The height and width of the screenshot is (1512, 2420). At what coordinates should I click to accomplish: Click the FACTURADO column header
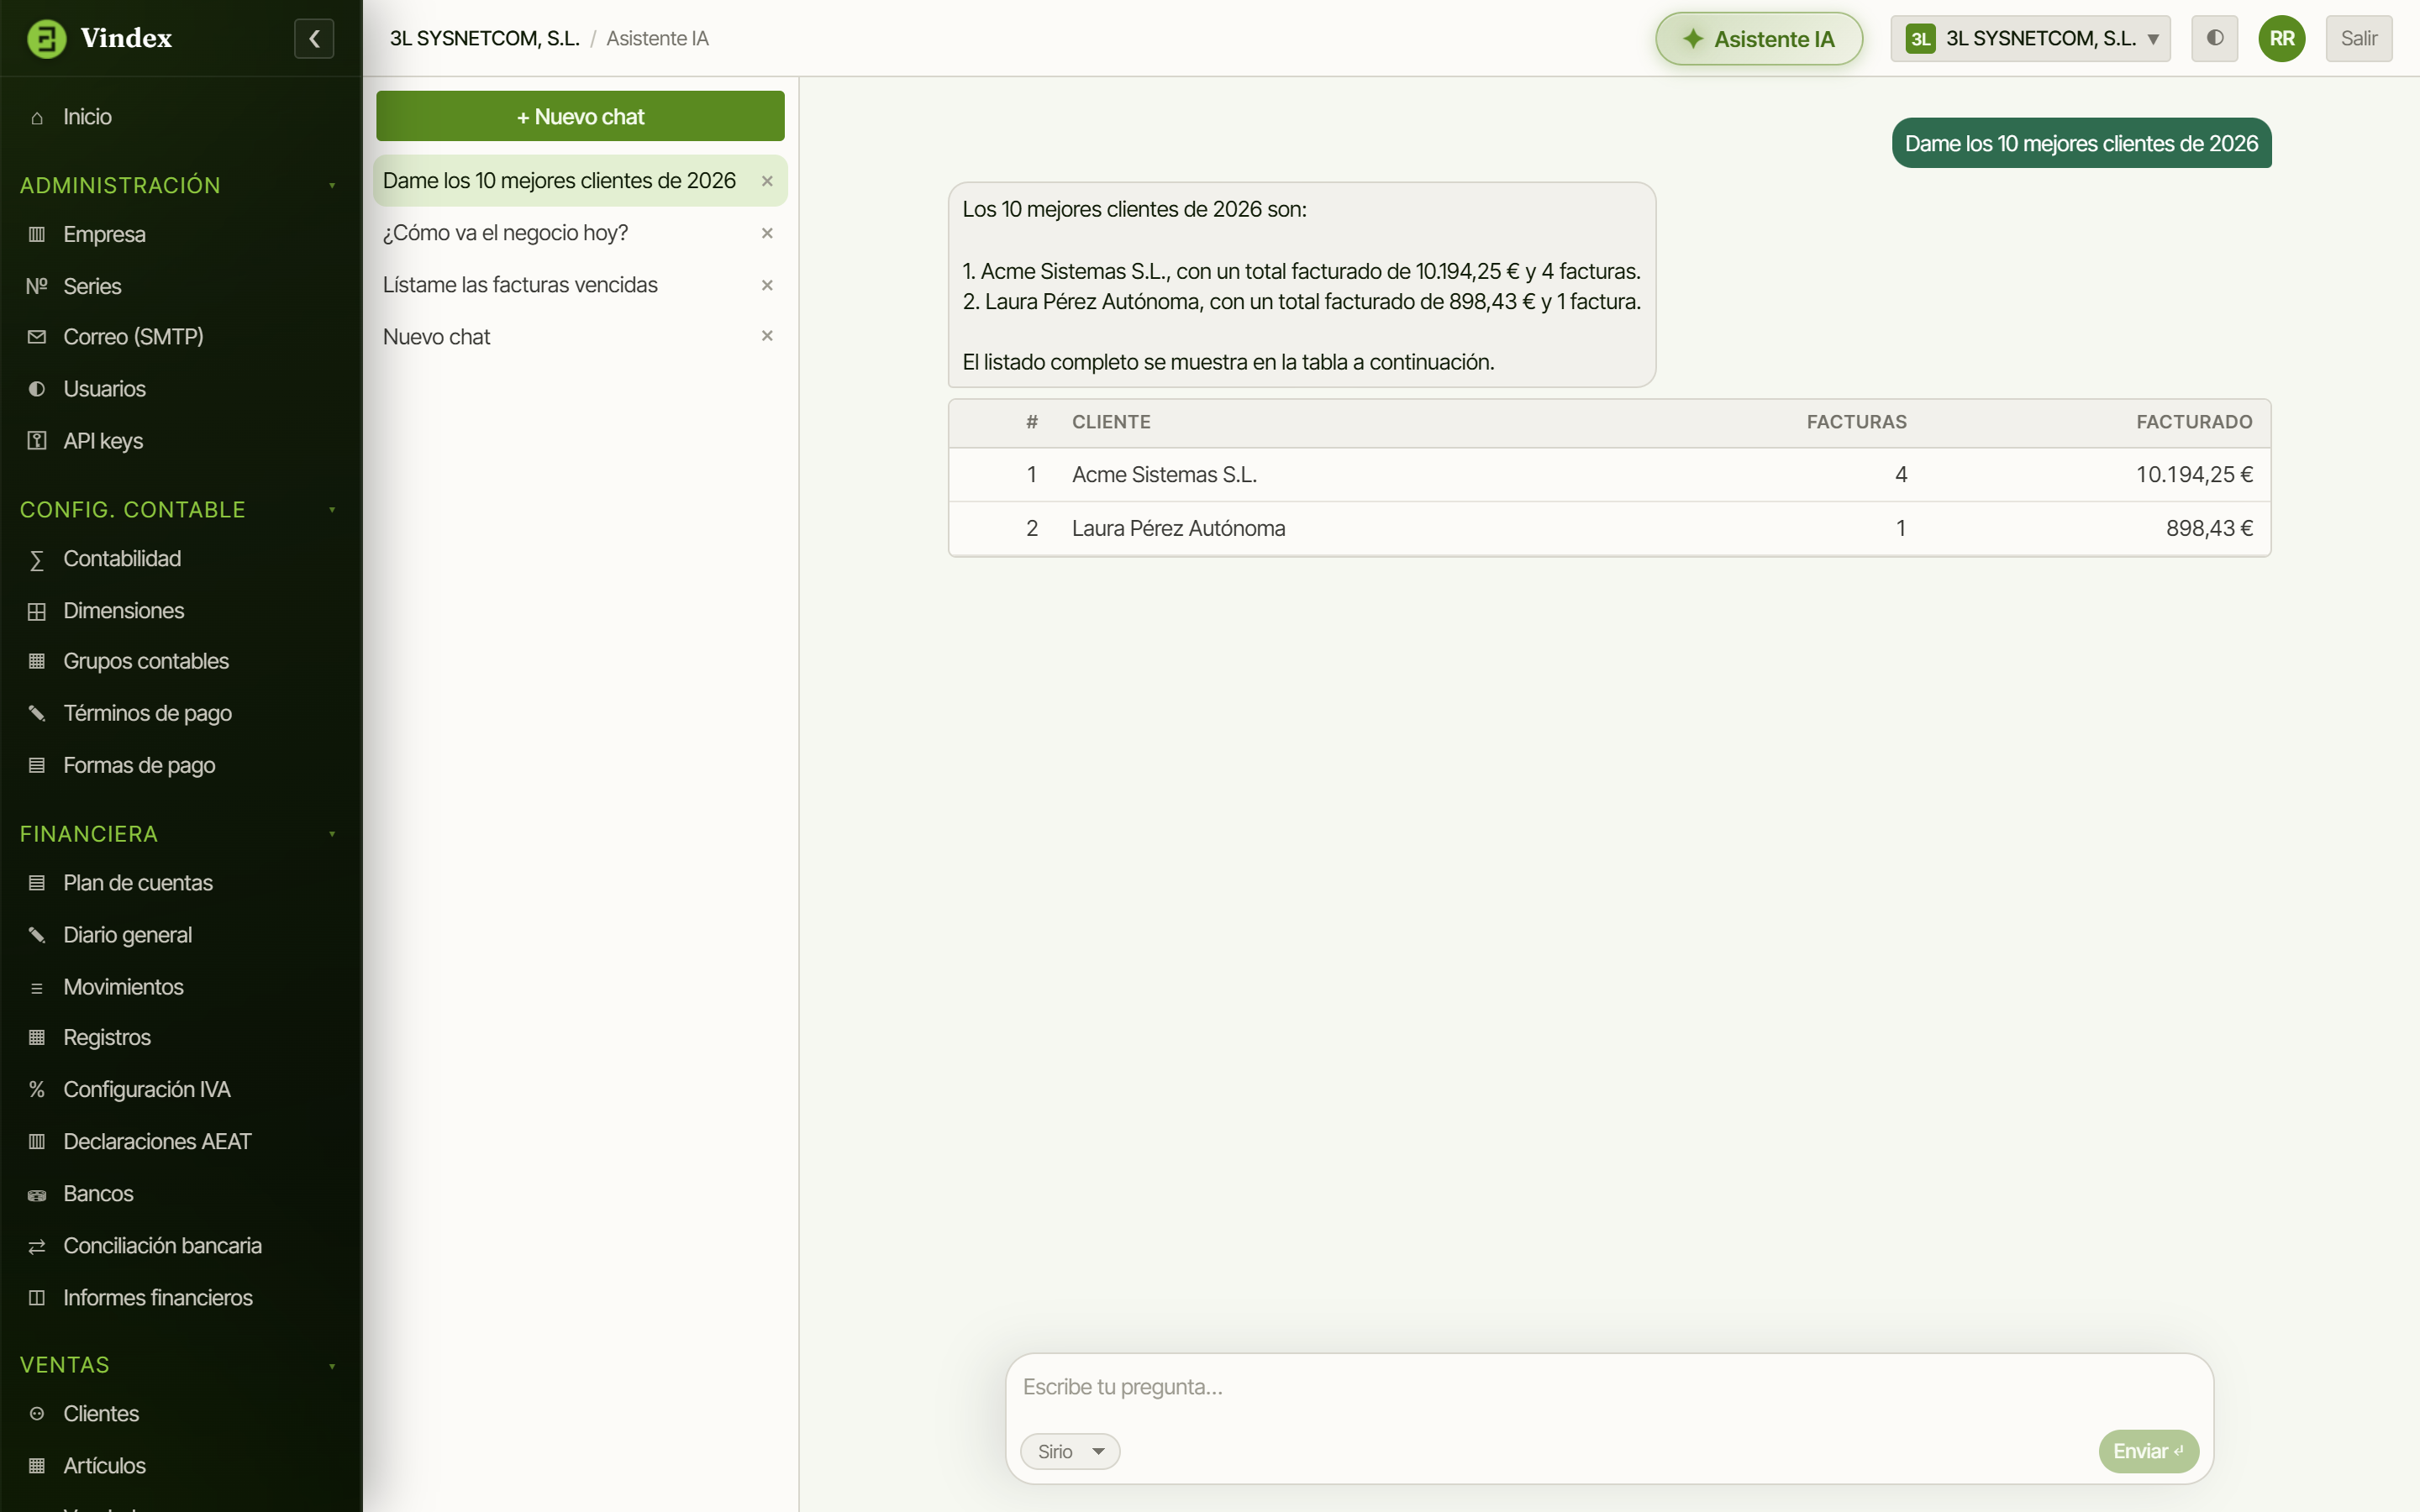pos(2194,422)
